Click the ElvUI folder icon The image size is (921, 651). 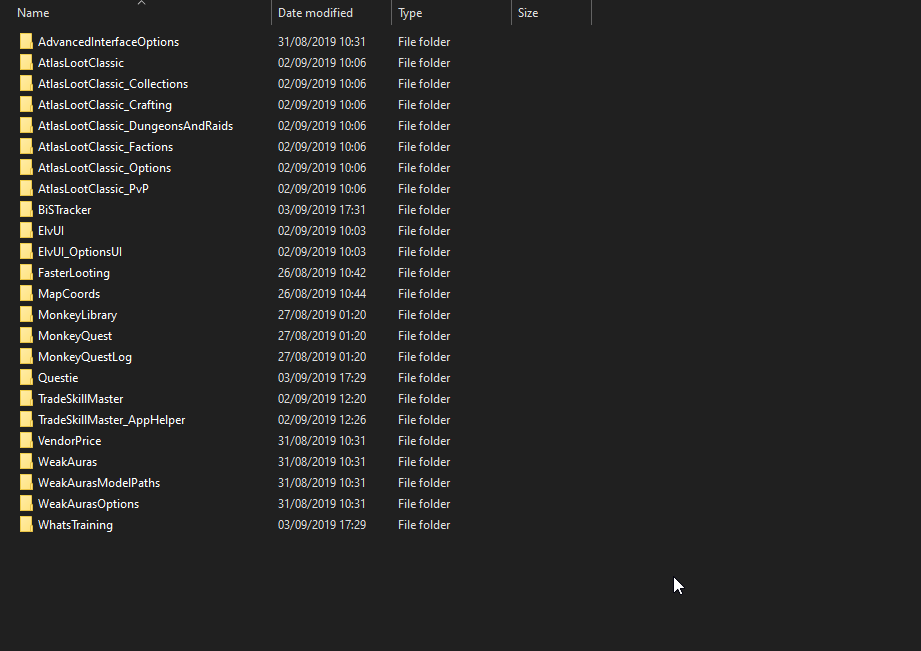tap(26, 230)
